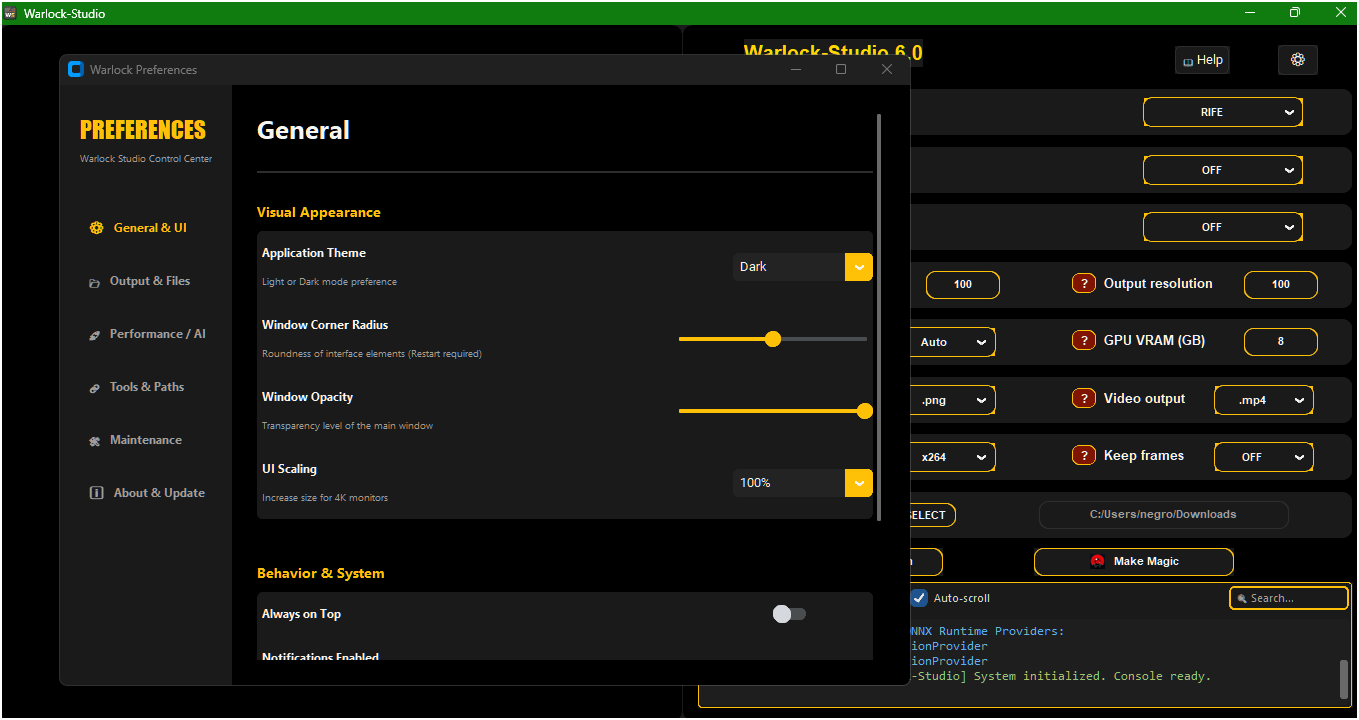The height and width of the screenshot is (720, 1359).
Task: Open the .png format dropdown
Action: coord(953,400)
